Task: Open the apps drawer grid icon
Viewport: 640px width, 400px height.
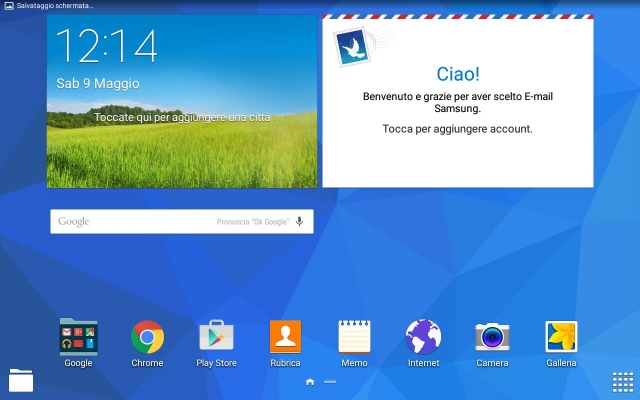Action: coord(623,382)
